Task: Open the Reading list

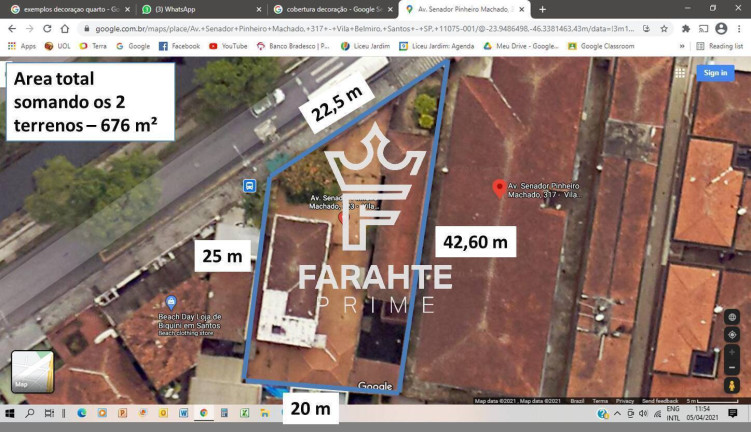Action: tap(720, 46)
